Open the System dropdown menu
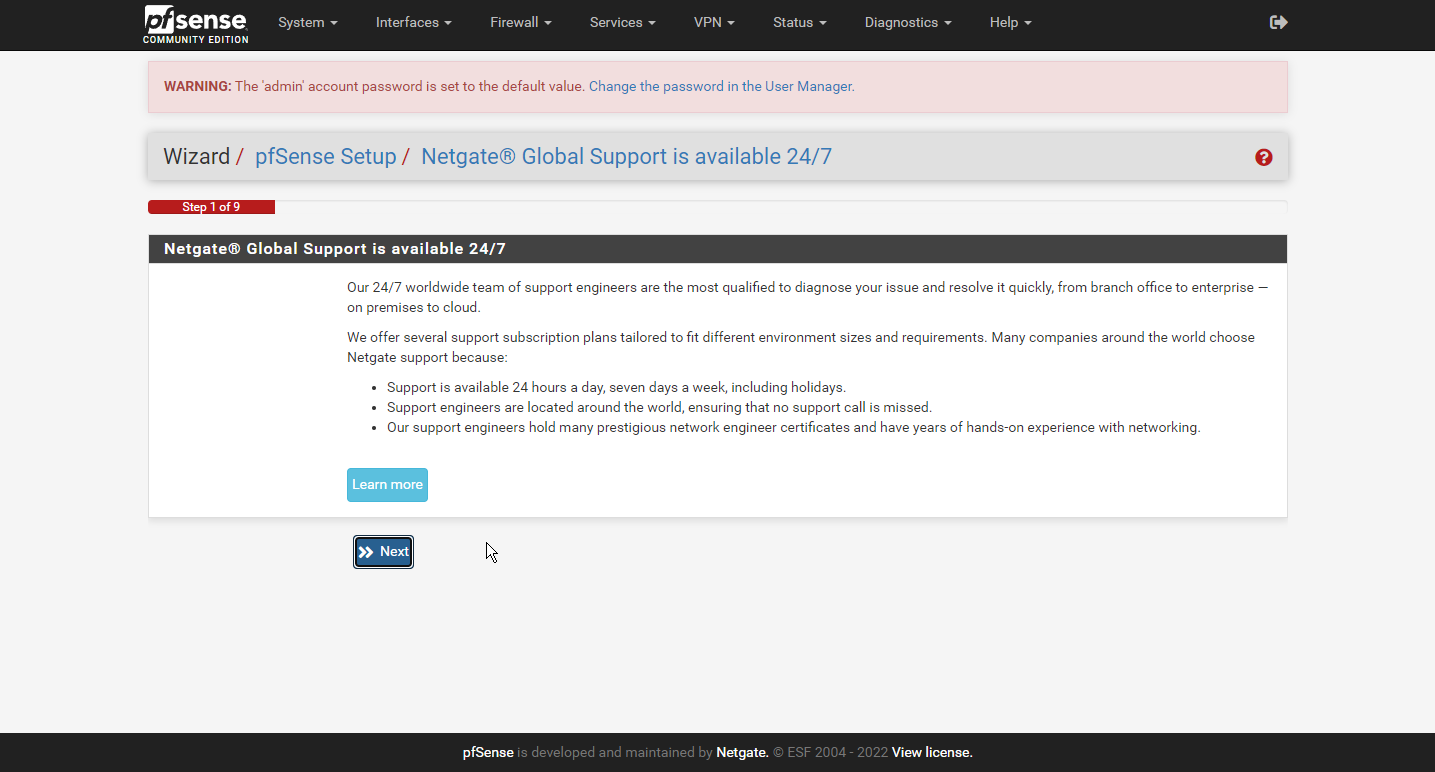The width and height of the screenshot is (1435, 772). 308,22
